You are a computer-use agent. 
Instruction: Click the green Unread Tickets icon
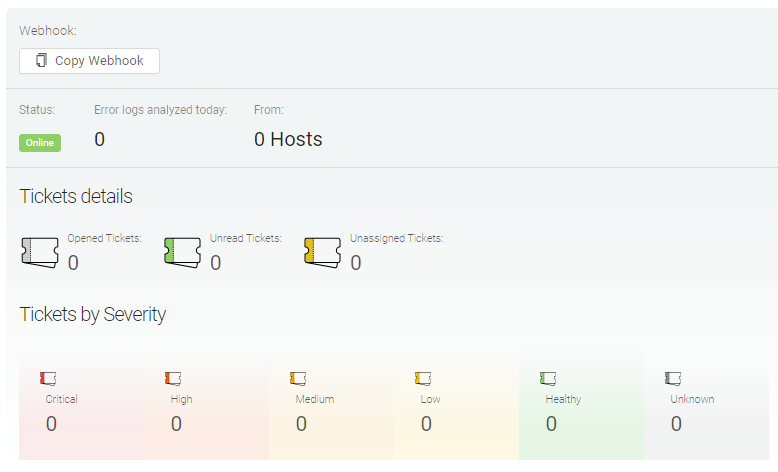(x=182, y=252)
